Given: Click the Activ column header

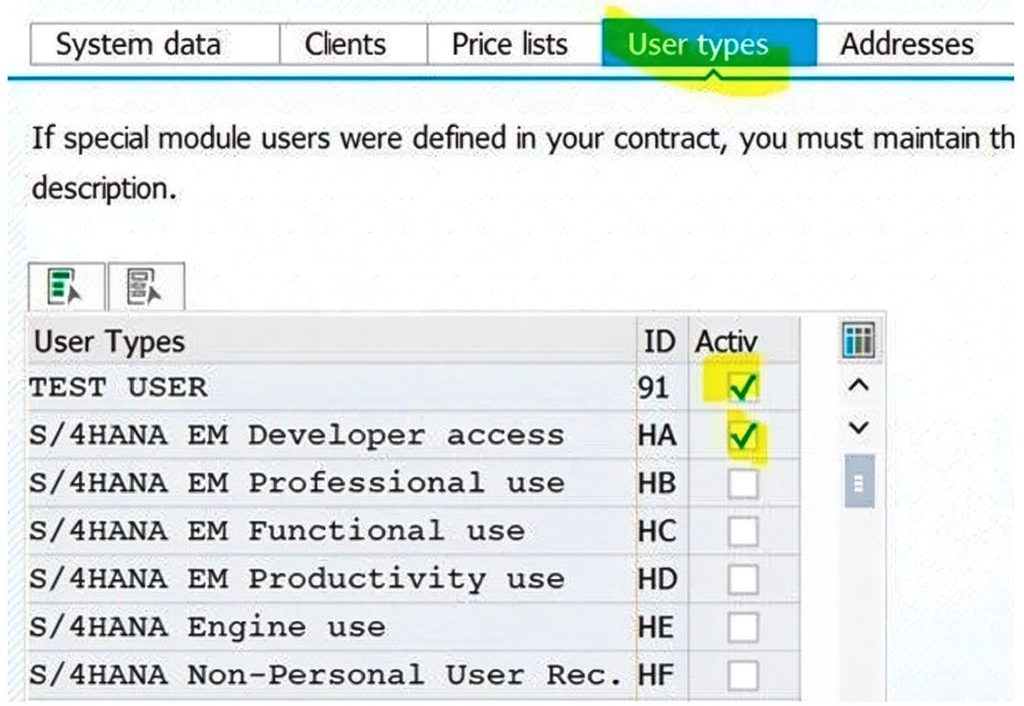Looking at the screenshot, I should 744,342.
